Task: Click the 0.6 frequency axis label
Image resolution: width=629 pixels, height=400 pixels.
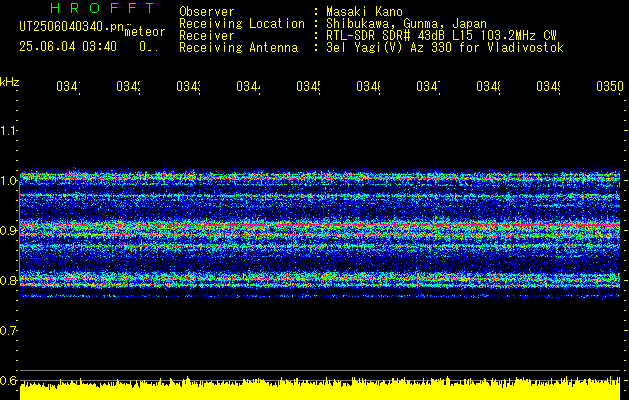Action: click(x=8, y=380)
